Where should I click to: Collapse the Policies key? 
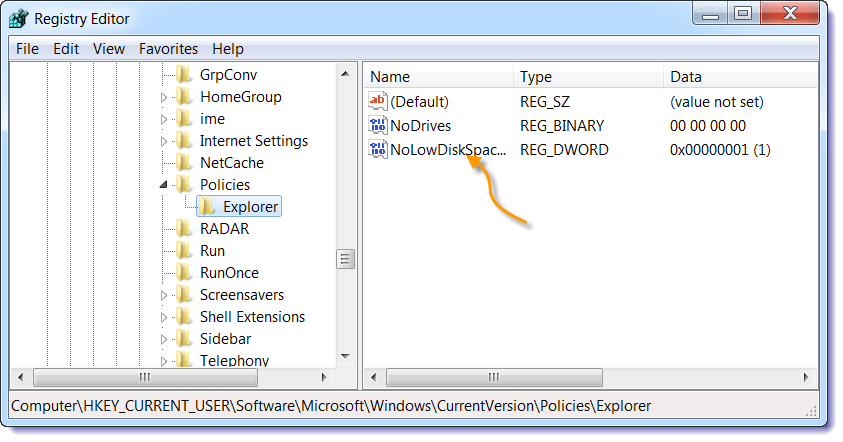[164, 185]
